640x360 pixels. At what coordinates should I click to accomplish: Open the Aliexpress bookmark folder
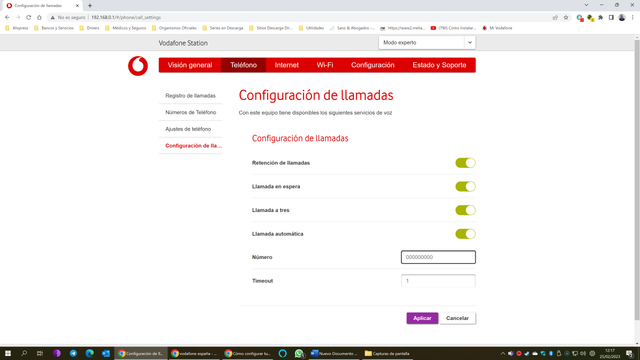16,28
